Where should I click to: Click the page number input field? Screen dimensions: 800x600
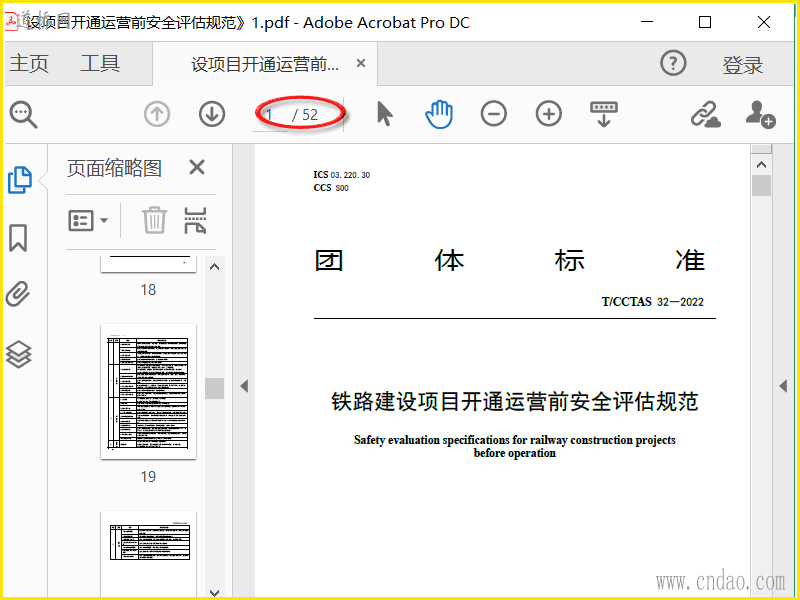point(270,115)
